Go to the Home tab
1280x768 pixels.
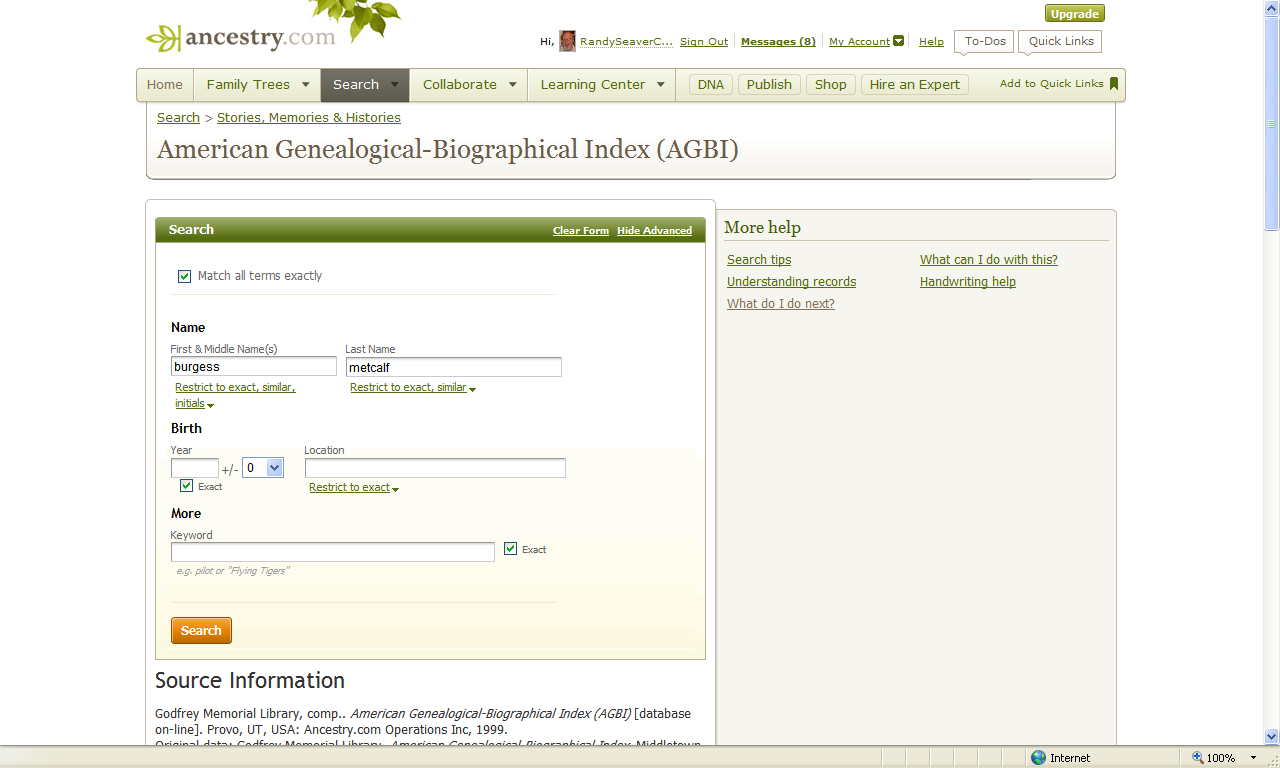point(165,85)
